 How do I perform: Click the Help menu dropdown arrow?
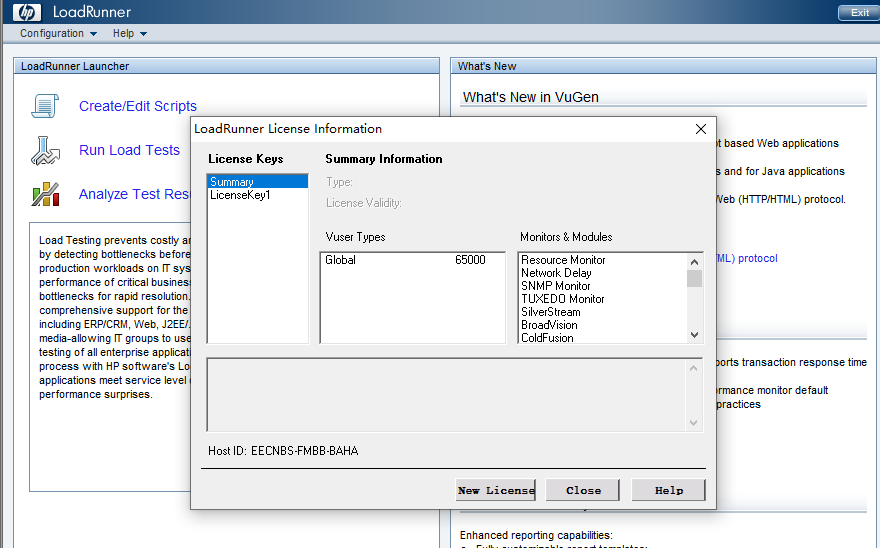[143, 34]
